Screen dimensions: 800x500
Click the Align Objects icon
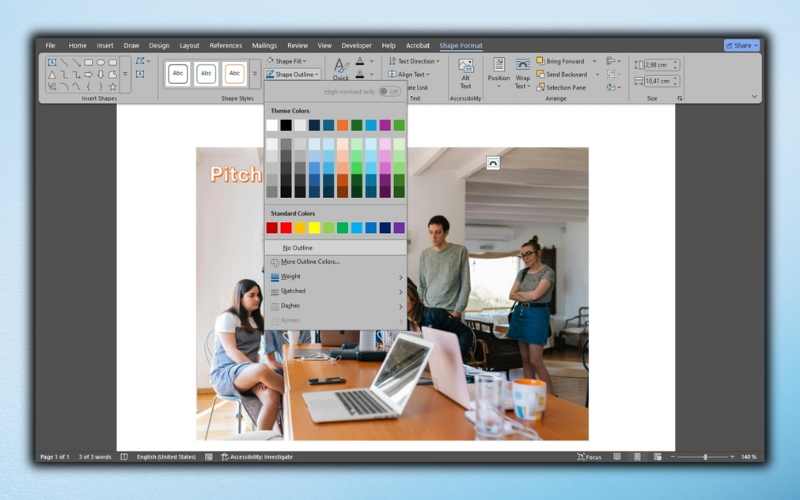tap(611, 61)
